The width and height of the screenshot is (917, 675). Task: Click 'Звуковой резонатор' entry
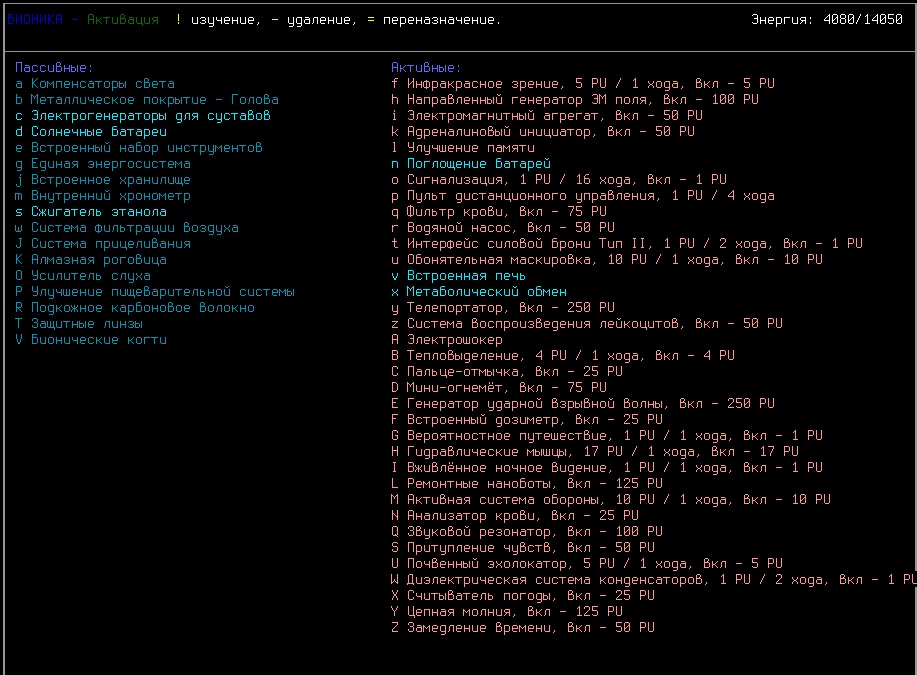click(x=527, y=531)
